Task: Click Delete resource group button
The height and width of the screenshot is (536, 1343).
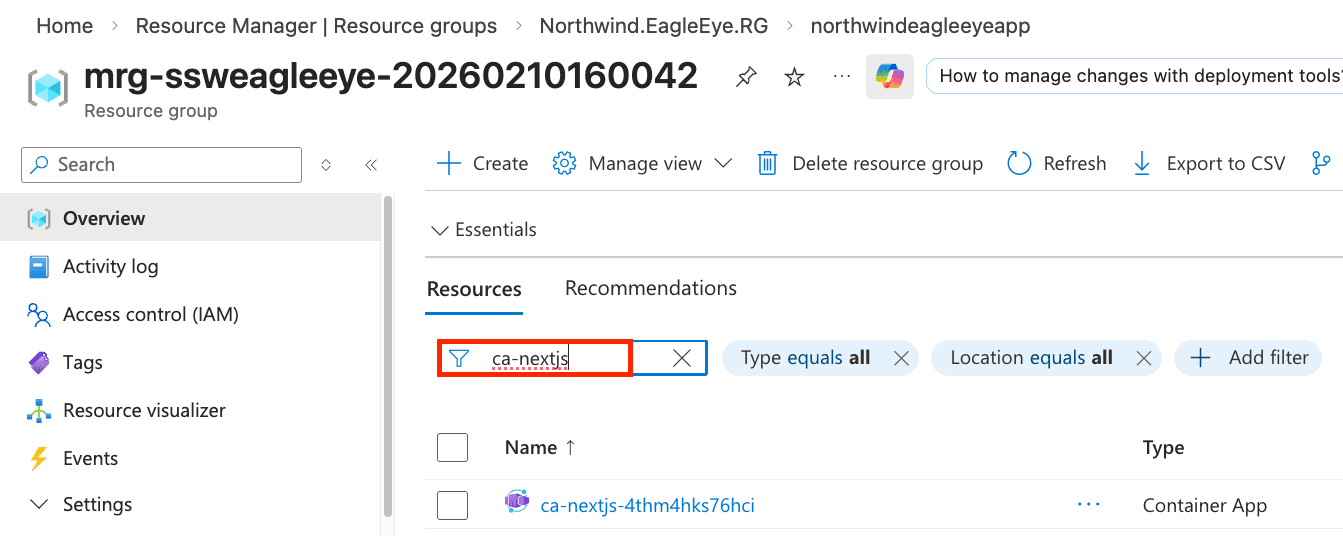Action: click(x=870, y=164)
